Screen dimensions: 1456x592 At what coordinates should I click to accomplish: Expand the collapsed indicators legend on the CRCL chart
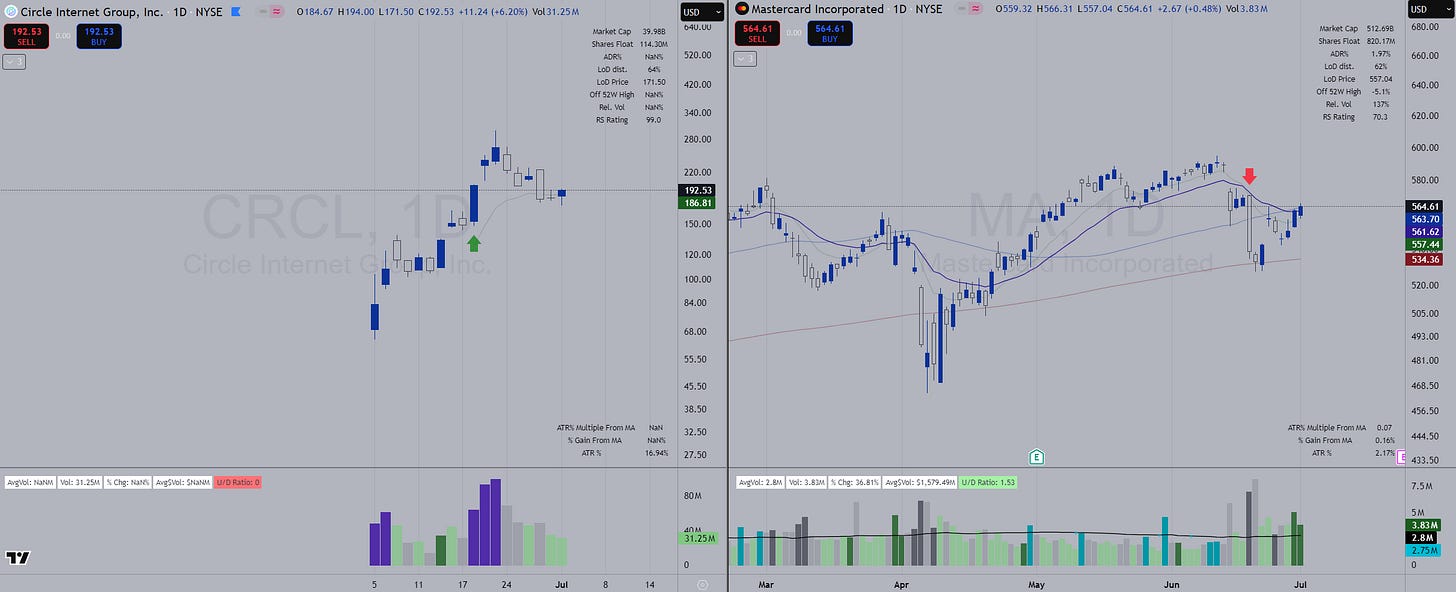pyautogui.click(x=14, y=61)
